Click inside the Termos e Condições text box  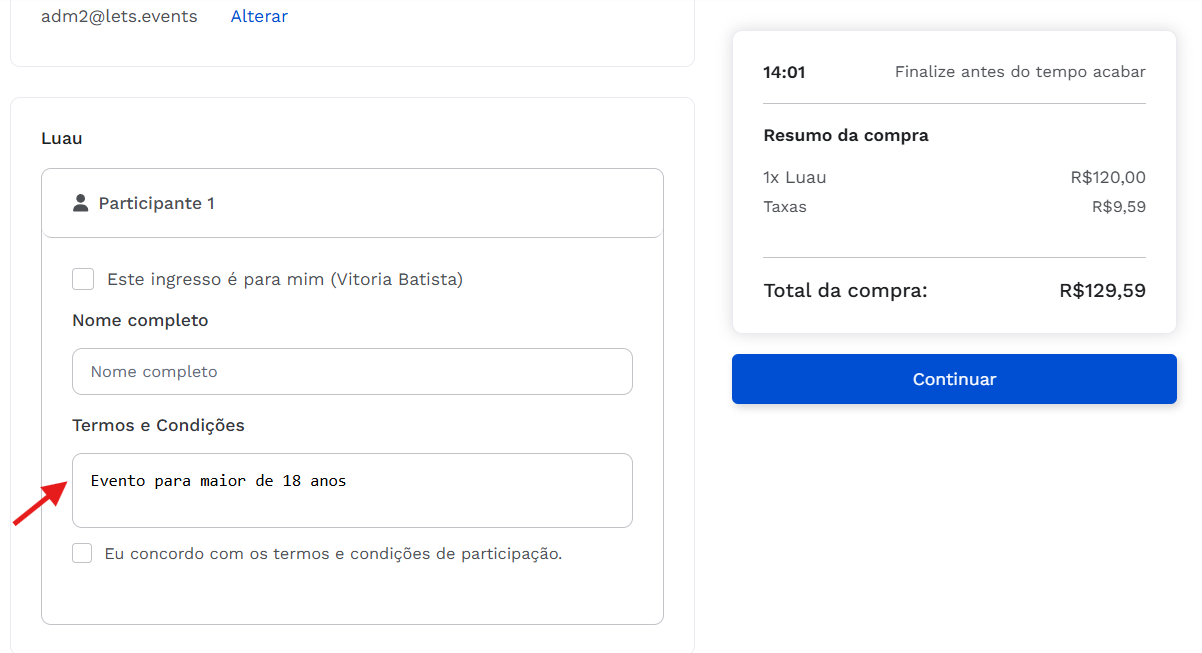352,505
